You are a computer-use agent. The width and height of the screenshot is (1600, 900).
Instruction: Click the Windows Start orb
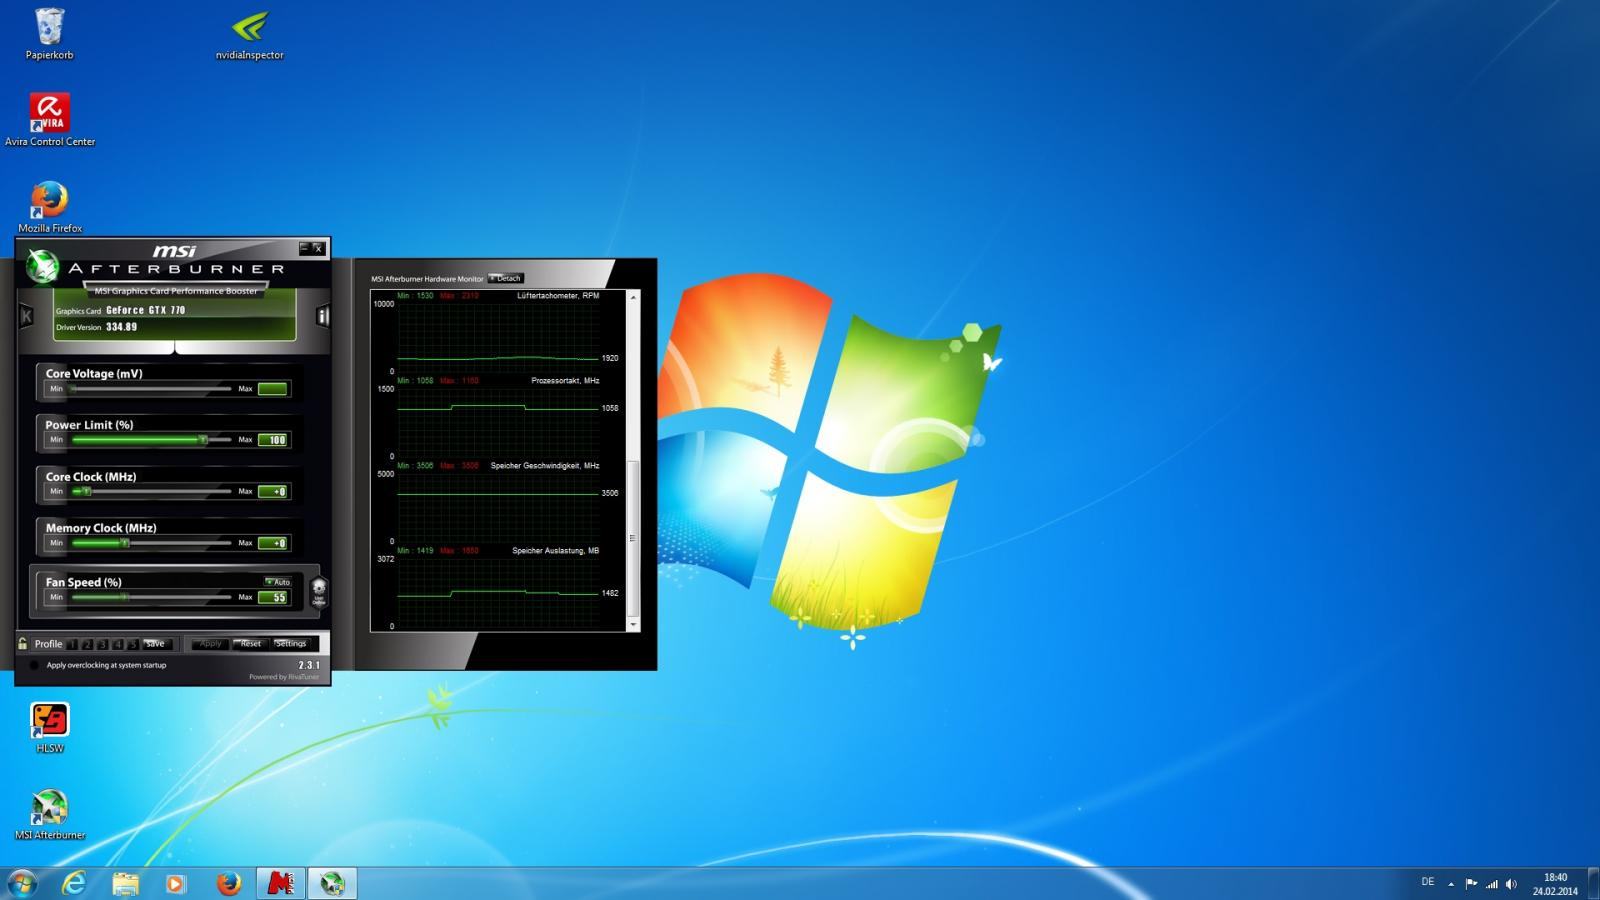pos(21,883)
